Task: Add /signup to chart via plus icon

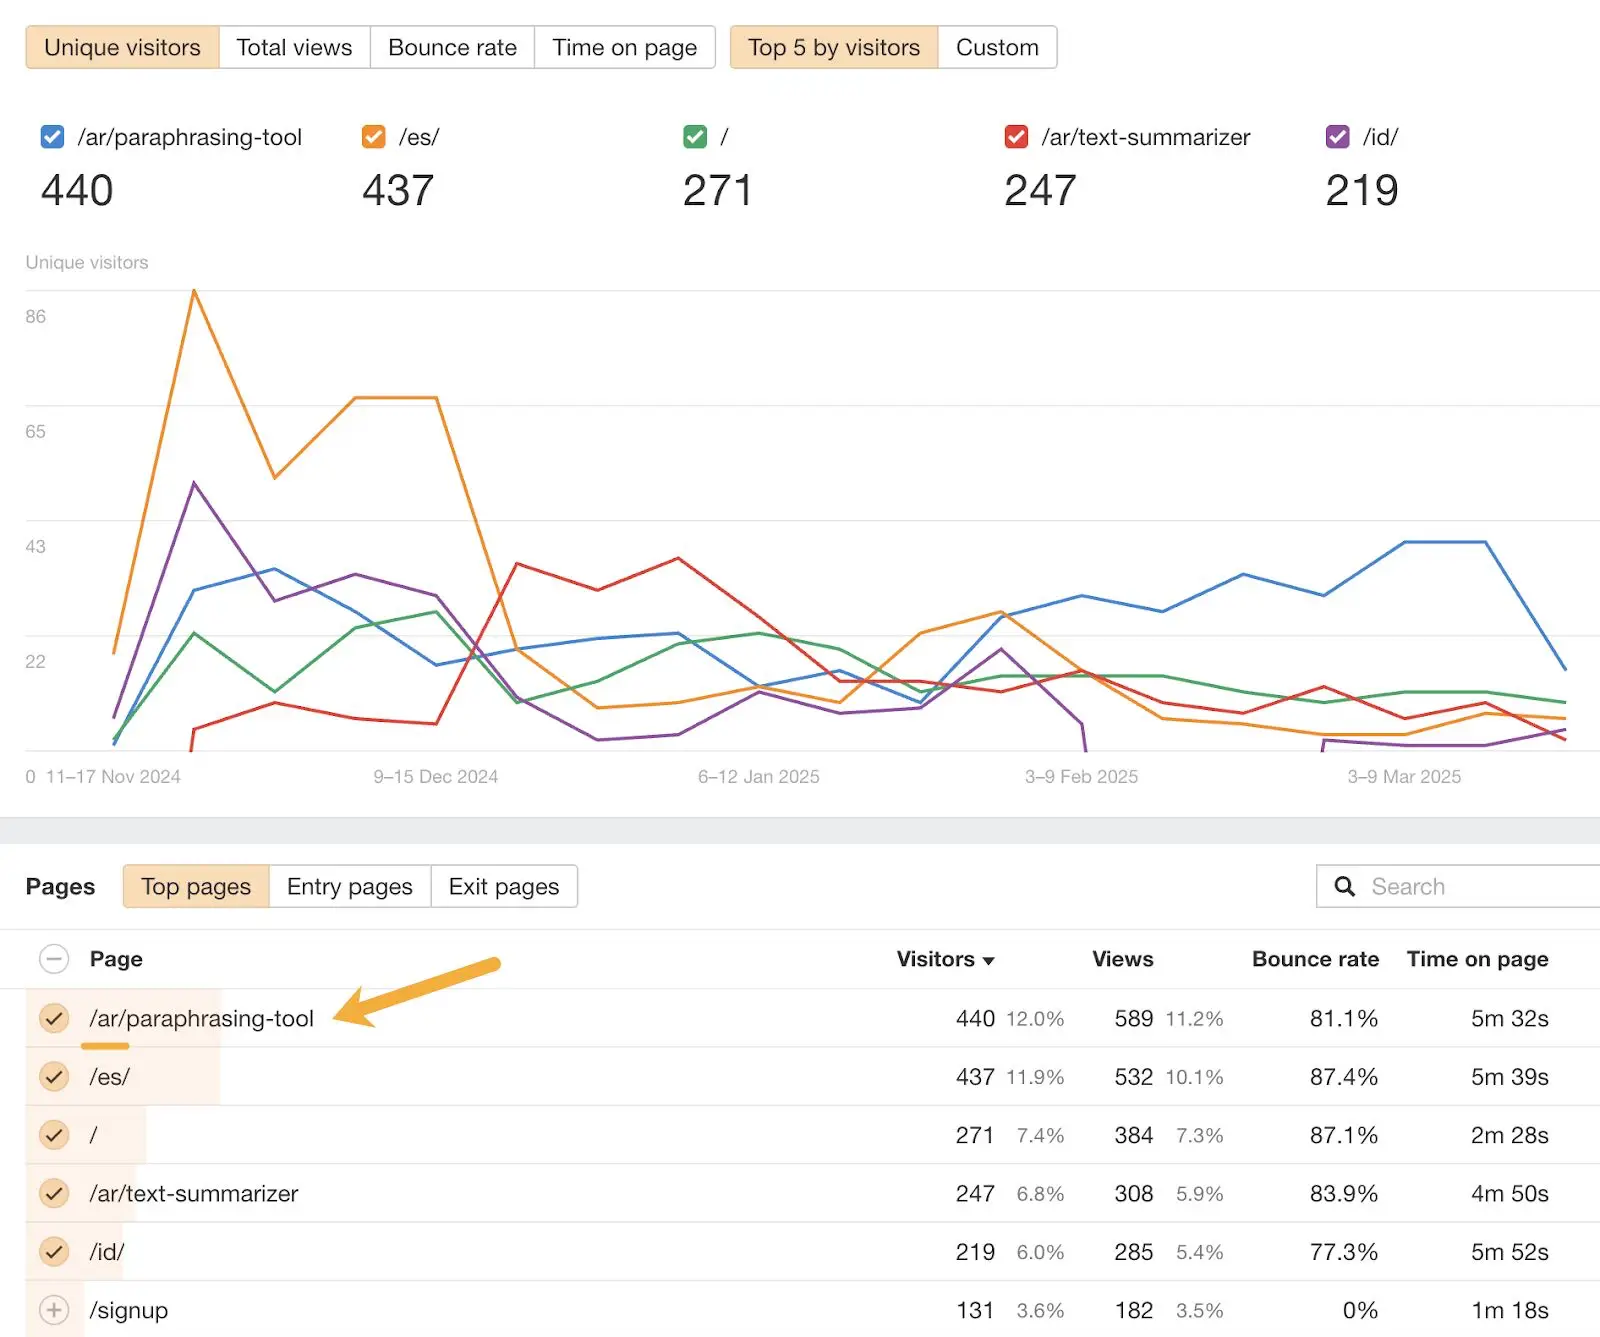Action: coord(54,1310)
